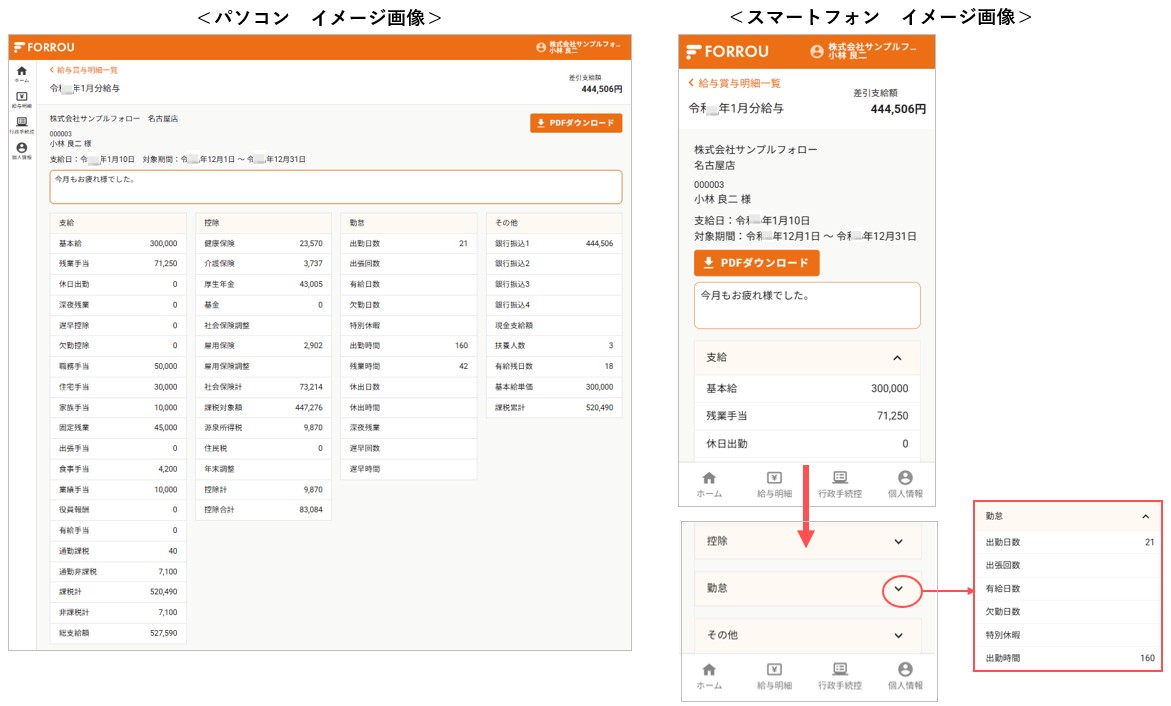Select 職務手当 row in PC 支給 table
The width and height of the screenshot is (1171, 706).
[118, 366]
